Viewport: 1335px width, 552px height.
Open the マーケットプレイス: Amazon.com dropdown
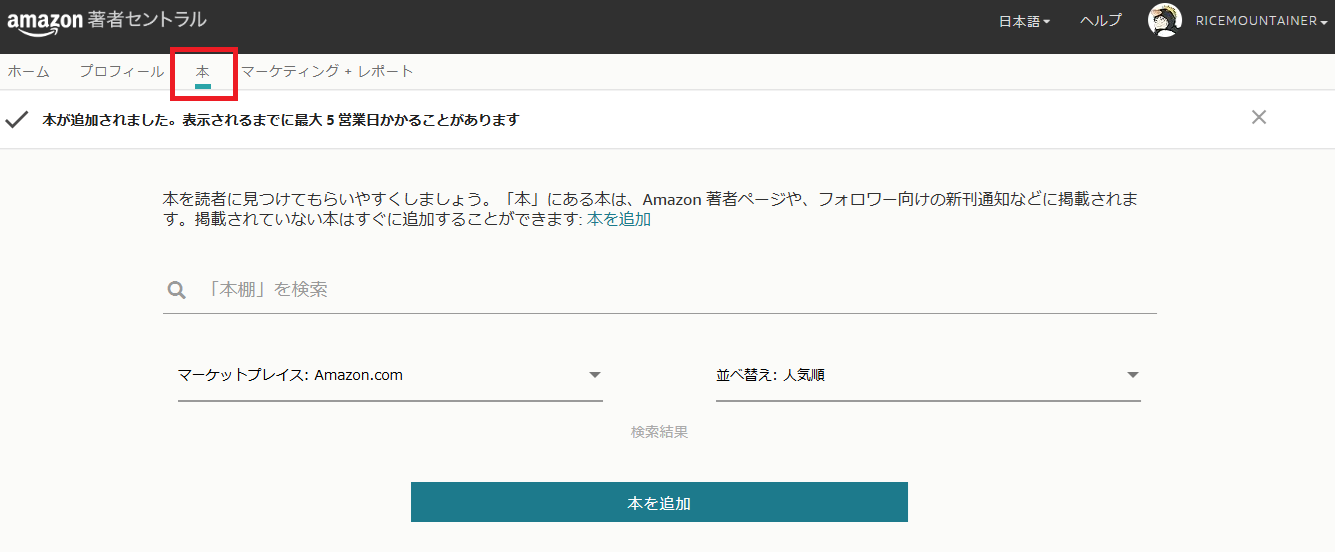pos(390,376)
